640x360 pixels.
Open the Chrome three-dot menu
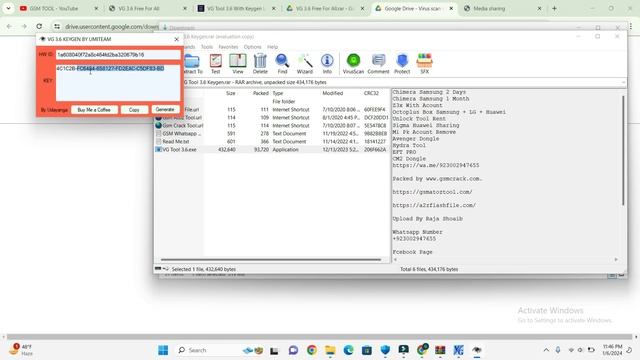(631, 26)
